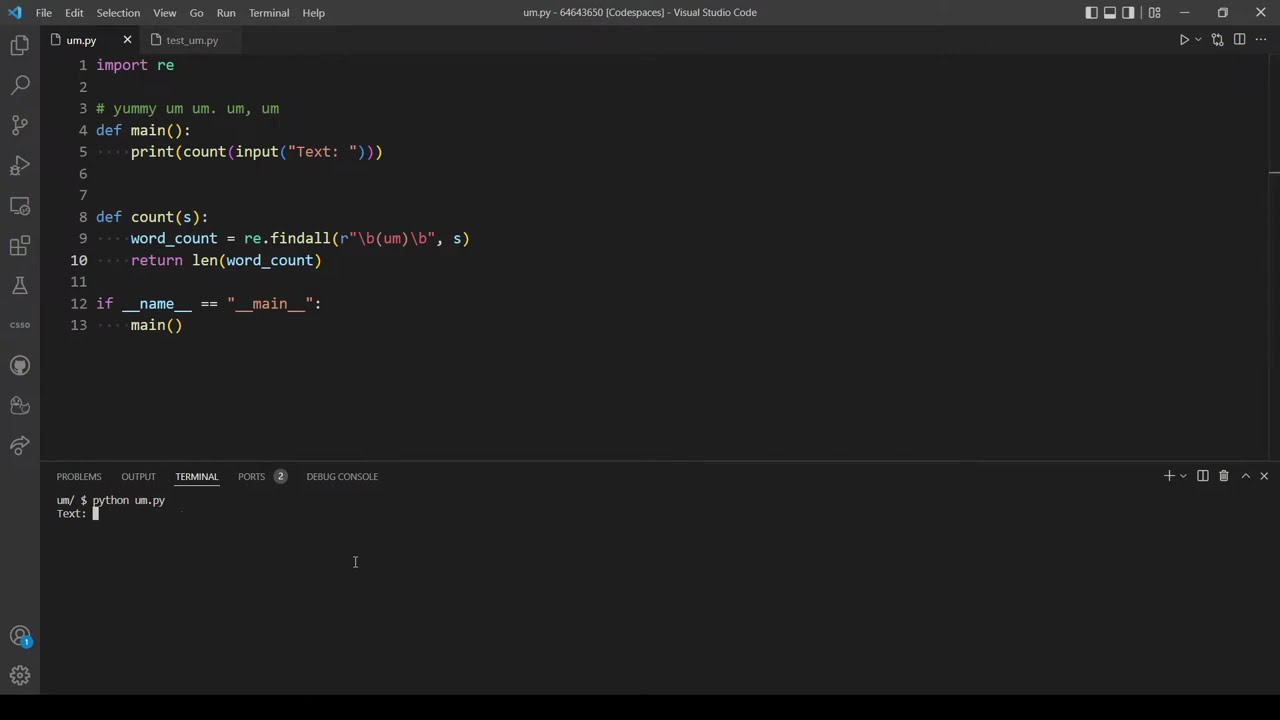
Task: Open the CS50 activity bar item
Action: tap(20, 325)
